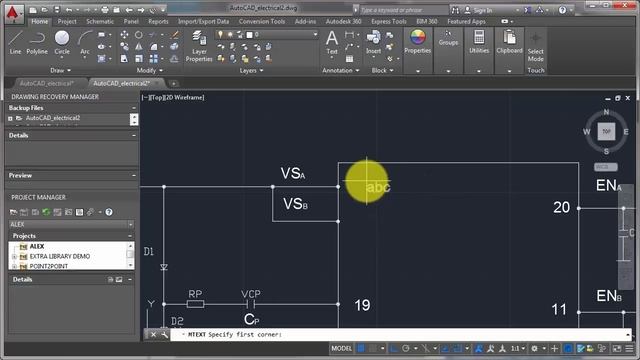Click the Refresh icon in Project Manager toolbar

46,212
